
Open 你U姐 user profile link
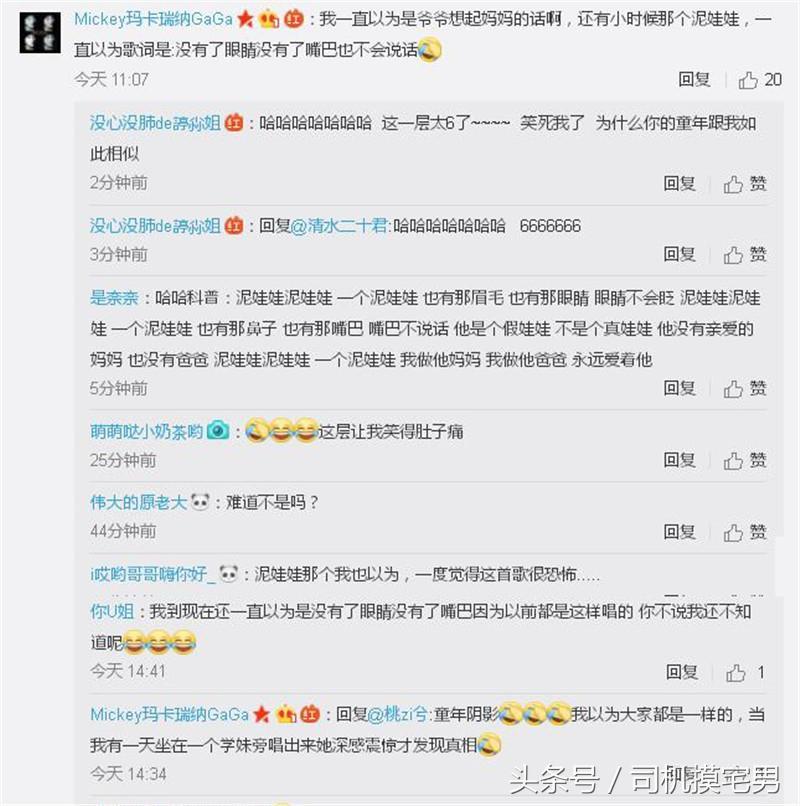point(112,612)
